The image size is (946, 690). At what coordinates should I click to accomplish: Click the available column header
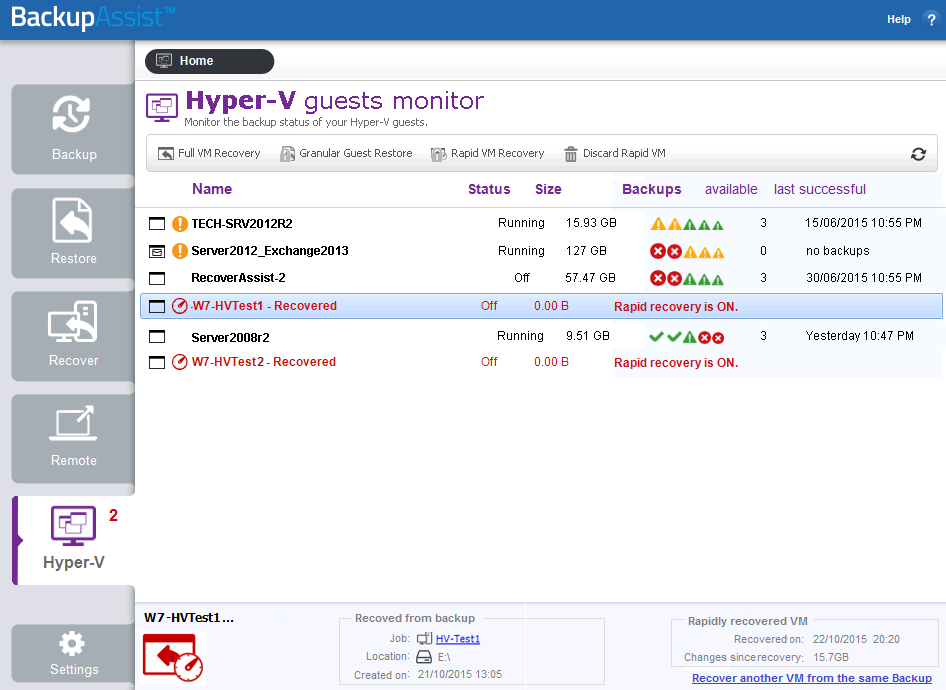click(731, 189)
